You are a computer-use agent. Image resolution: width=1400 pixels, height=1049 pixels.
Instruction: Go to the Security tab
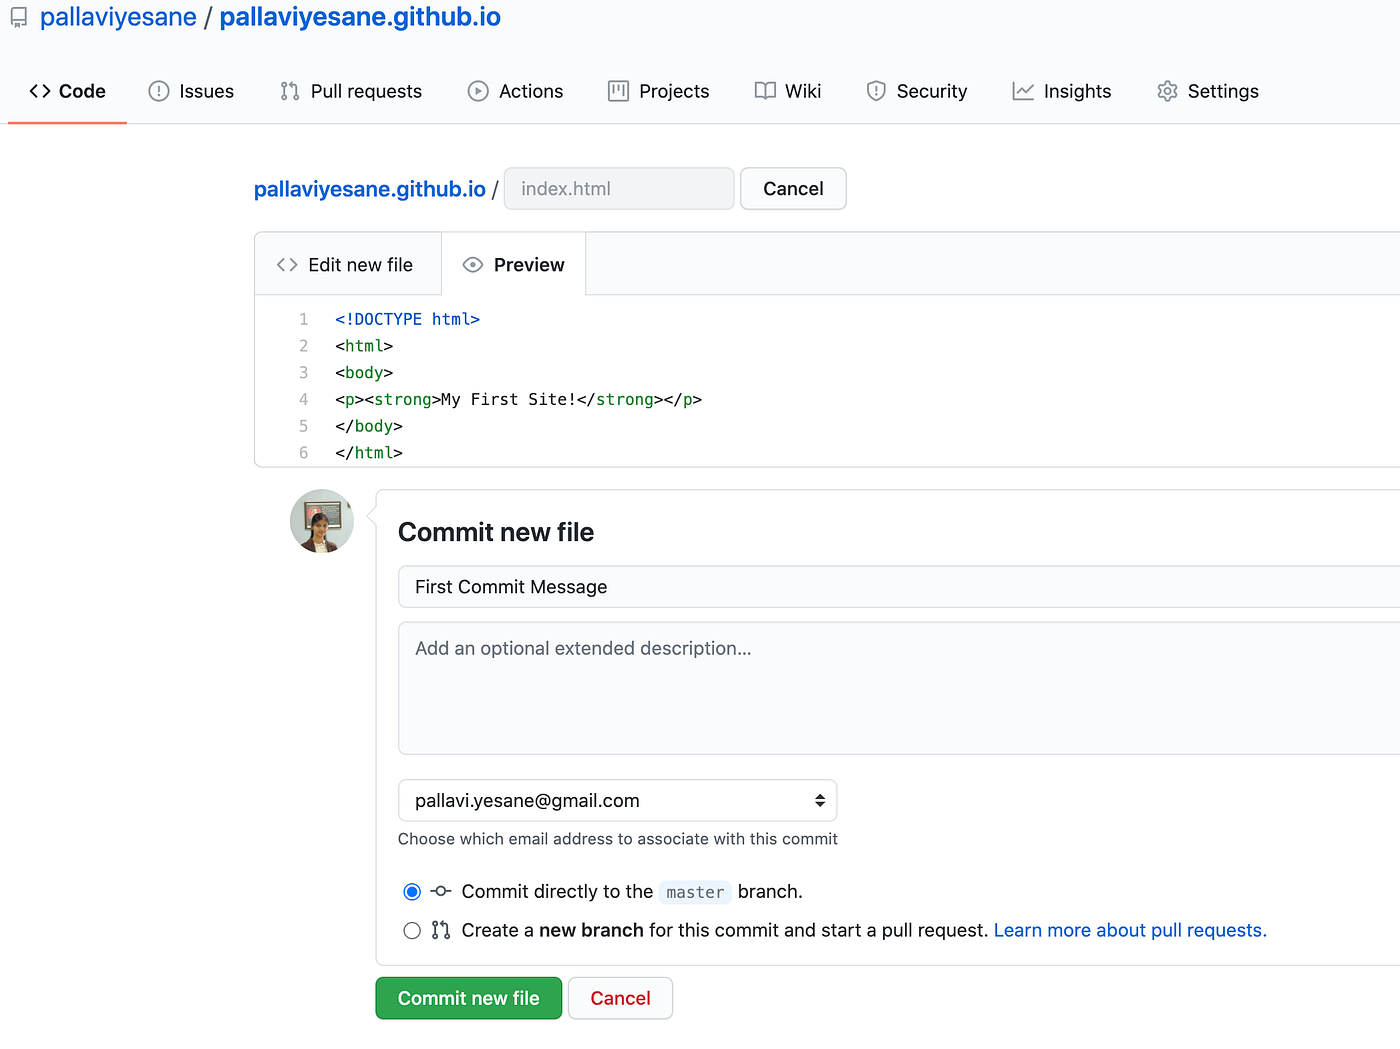(x=917, y=91)
